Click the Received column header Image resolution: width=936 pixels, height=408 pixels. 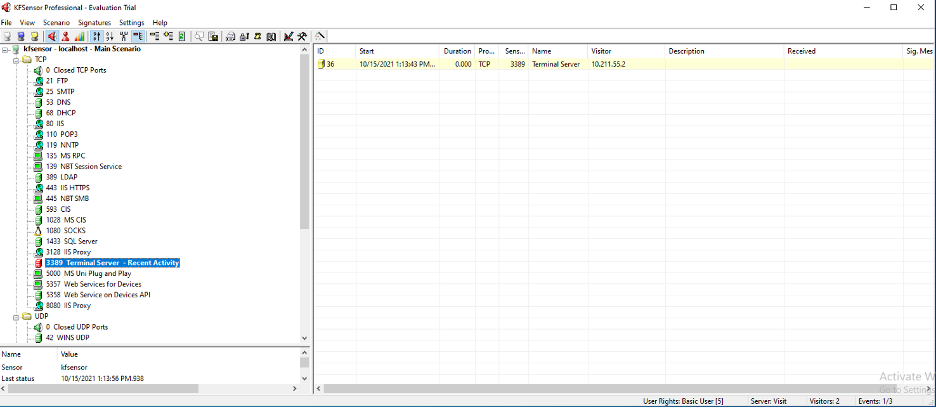point(843,51)
